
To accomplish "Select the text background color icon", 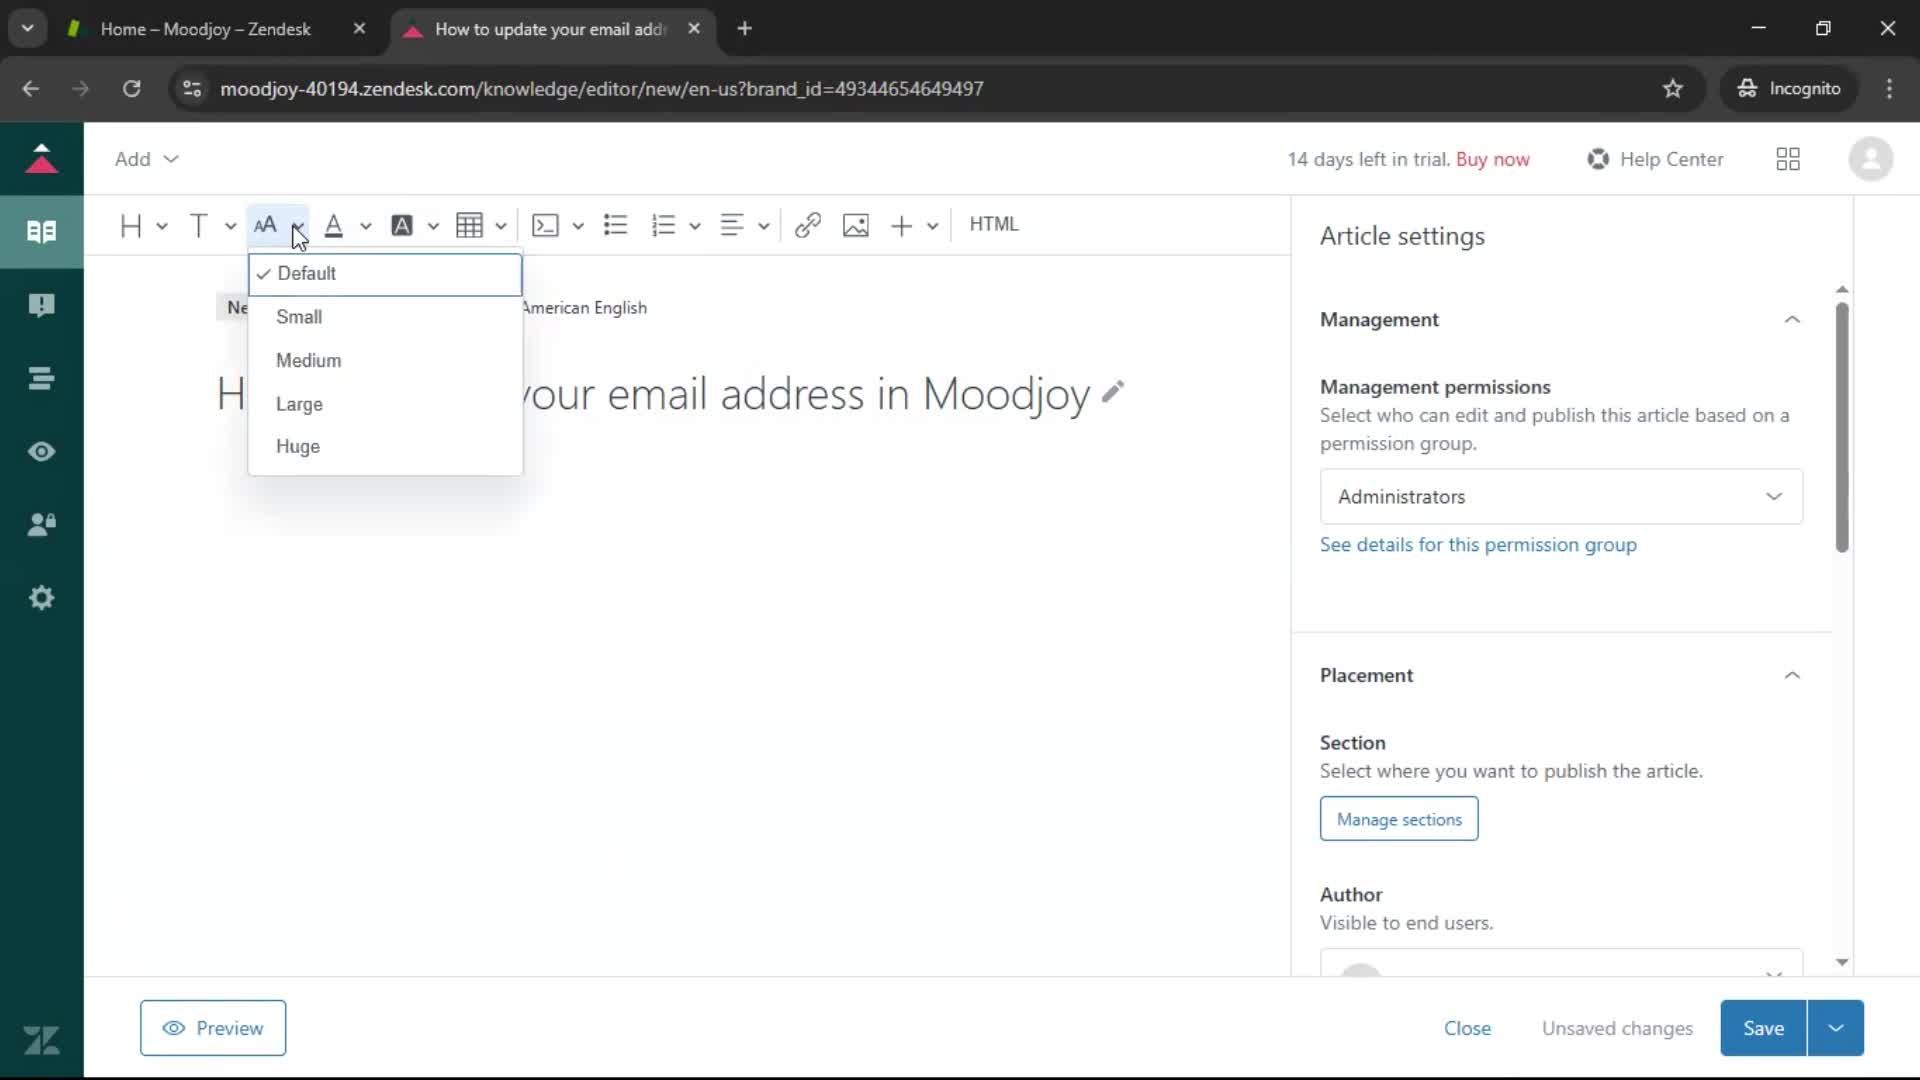I will pyautogui.click(x=402, y=225).
